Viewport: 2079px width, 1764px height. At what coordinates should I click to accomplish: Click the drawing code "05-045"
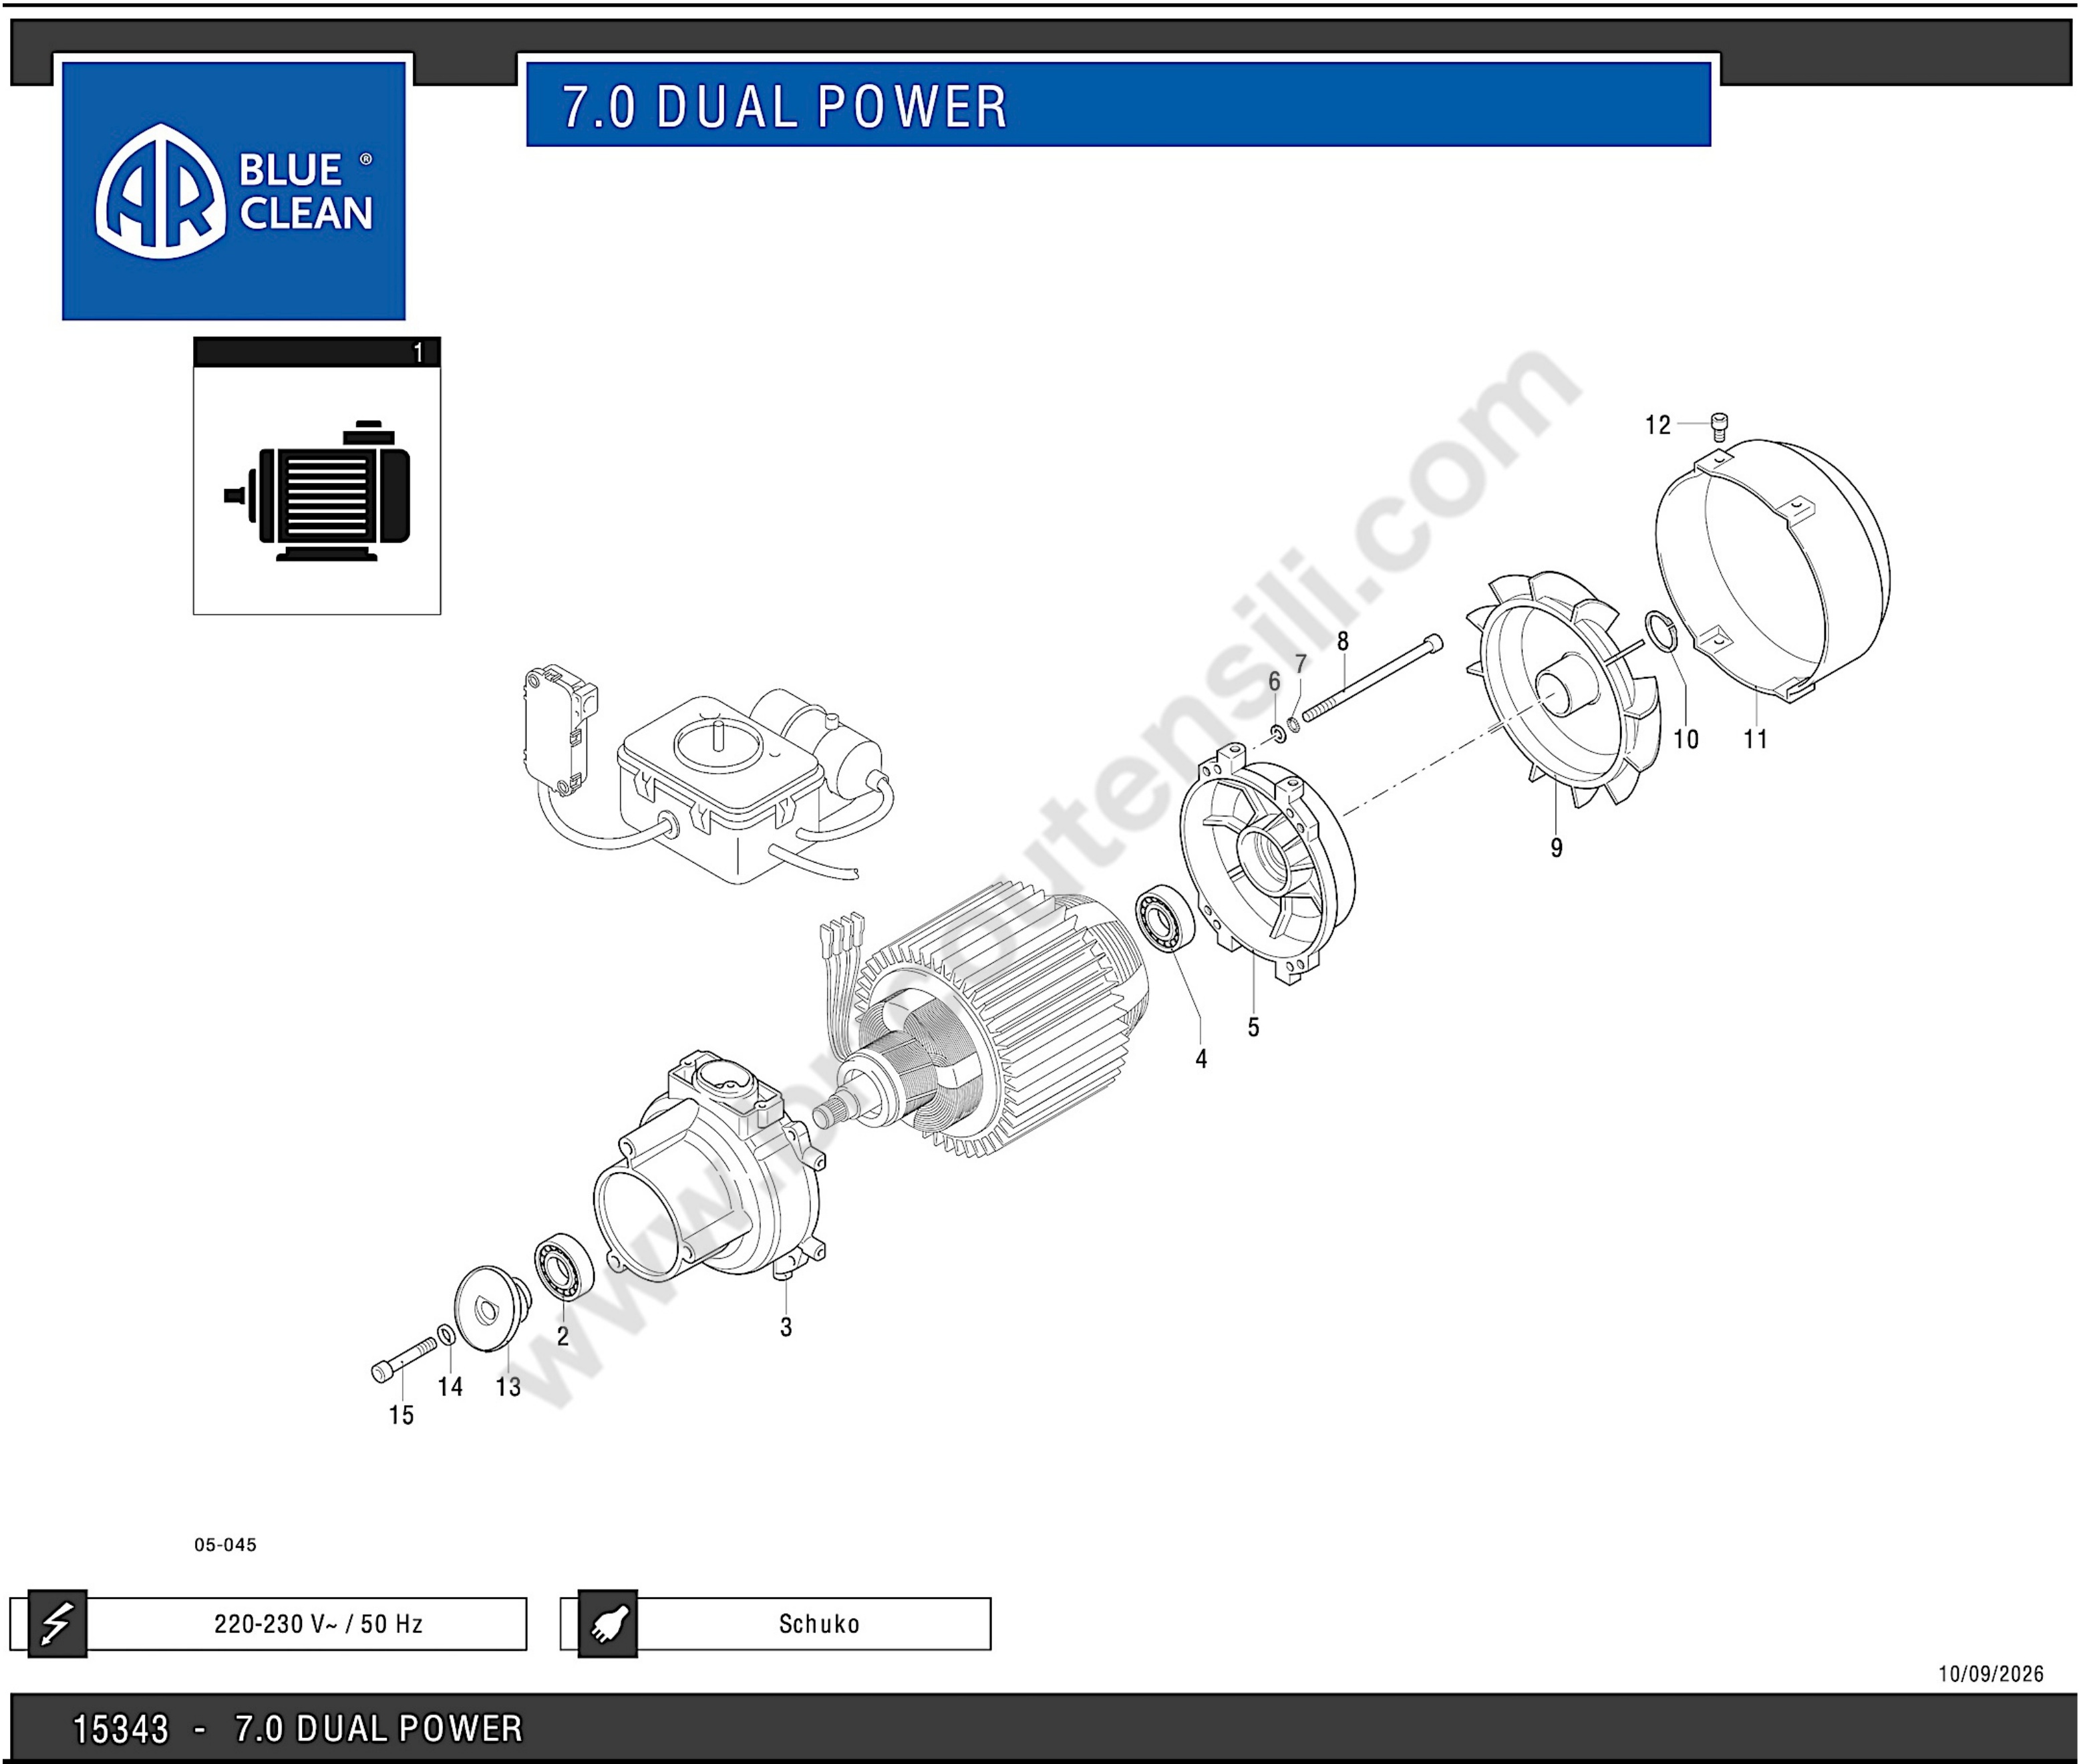(x=225, y=1545)
